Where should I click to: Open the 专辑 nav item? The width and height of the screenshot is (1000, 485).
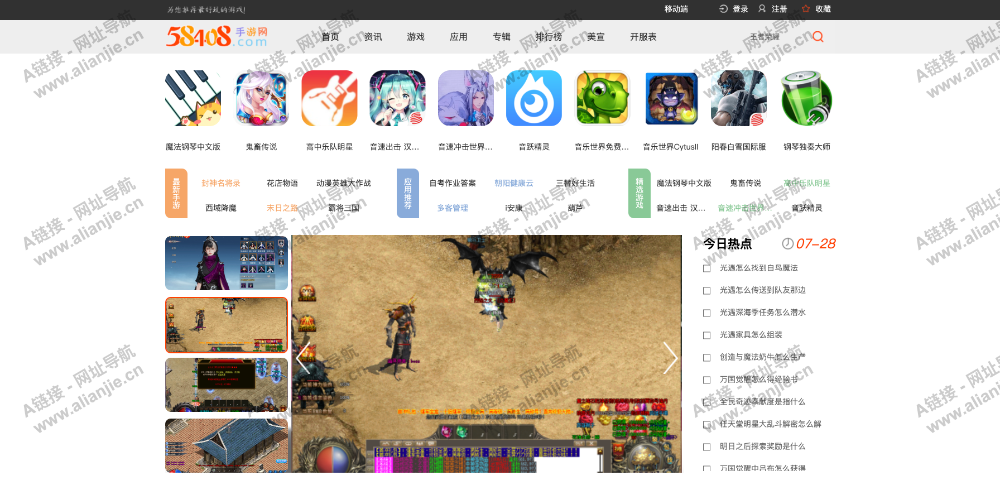(501, 37)
